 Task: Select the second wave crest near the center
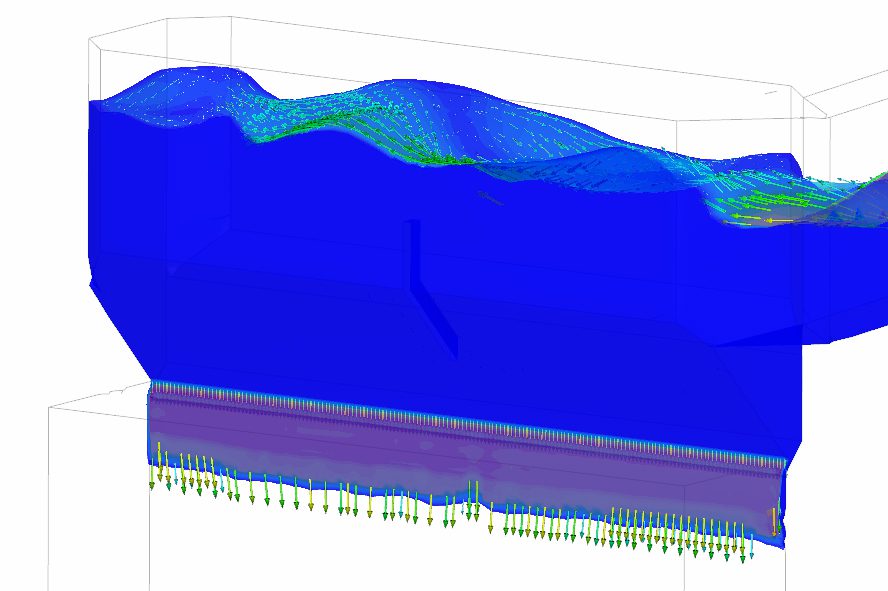tap(390, 88)
